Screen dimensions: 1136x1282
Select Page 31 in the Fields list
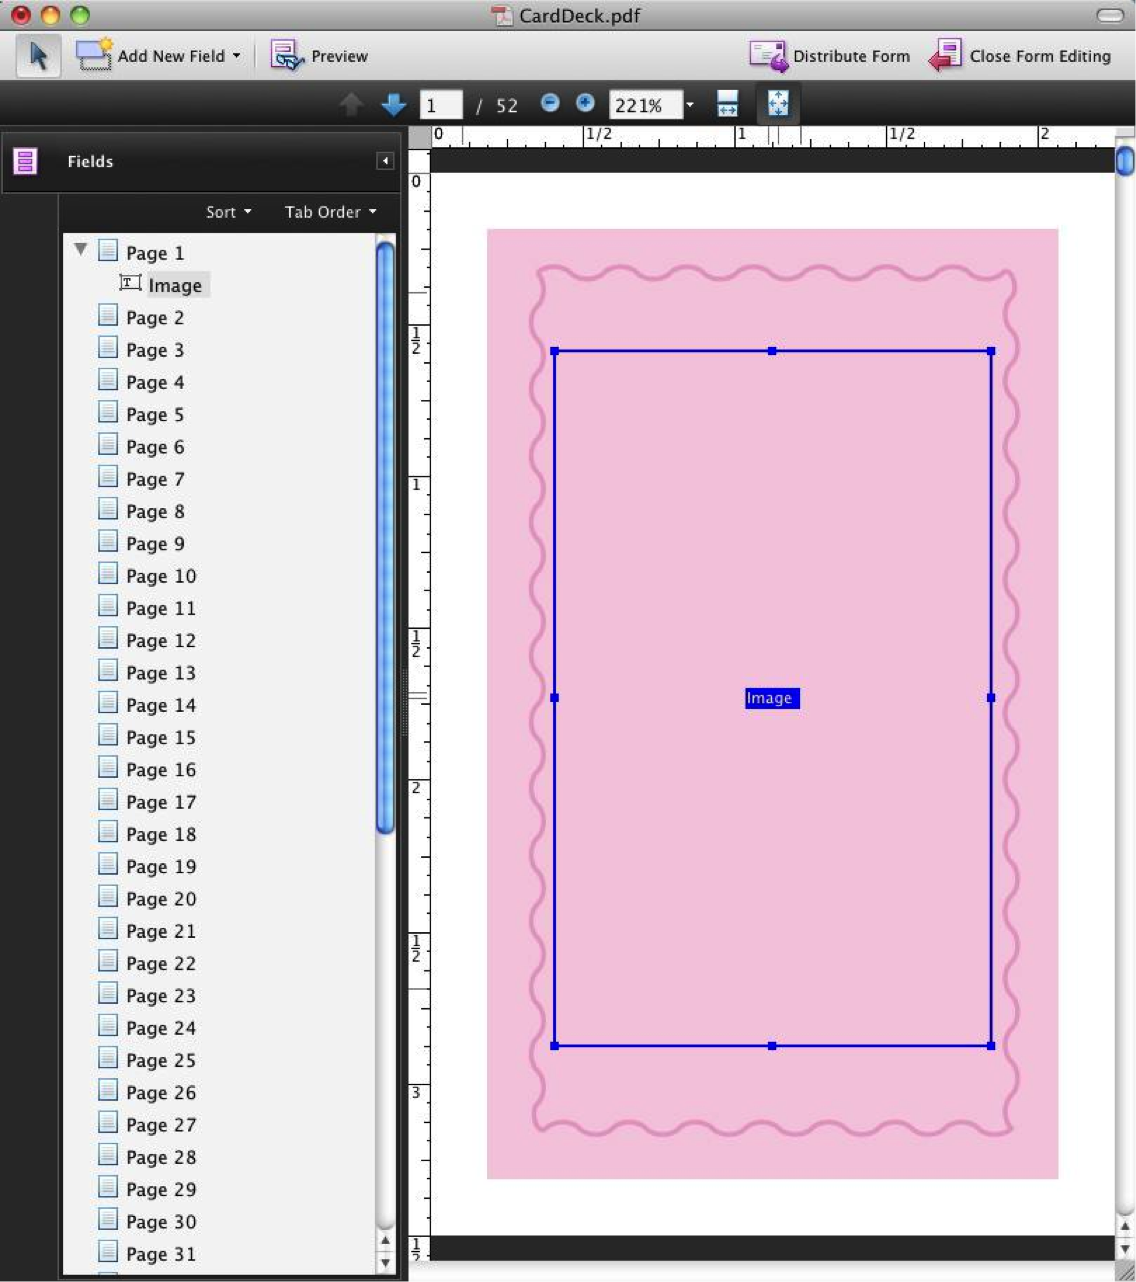tap(161, 1255)
